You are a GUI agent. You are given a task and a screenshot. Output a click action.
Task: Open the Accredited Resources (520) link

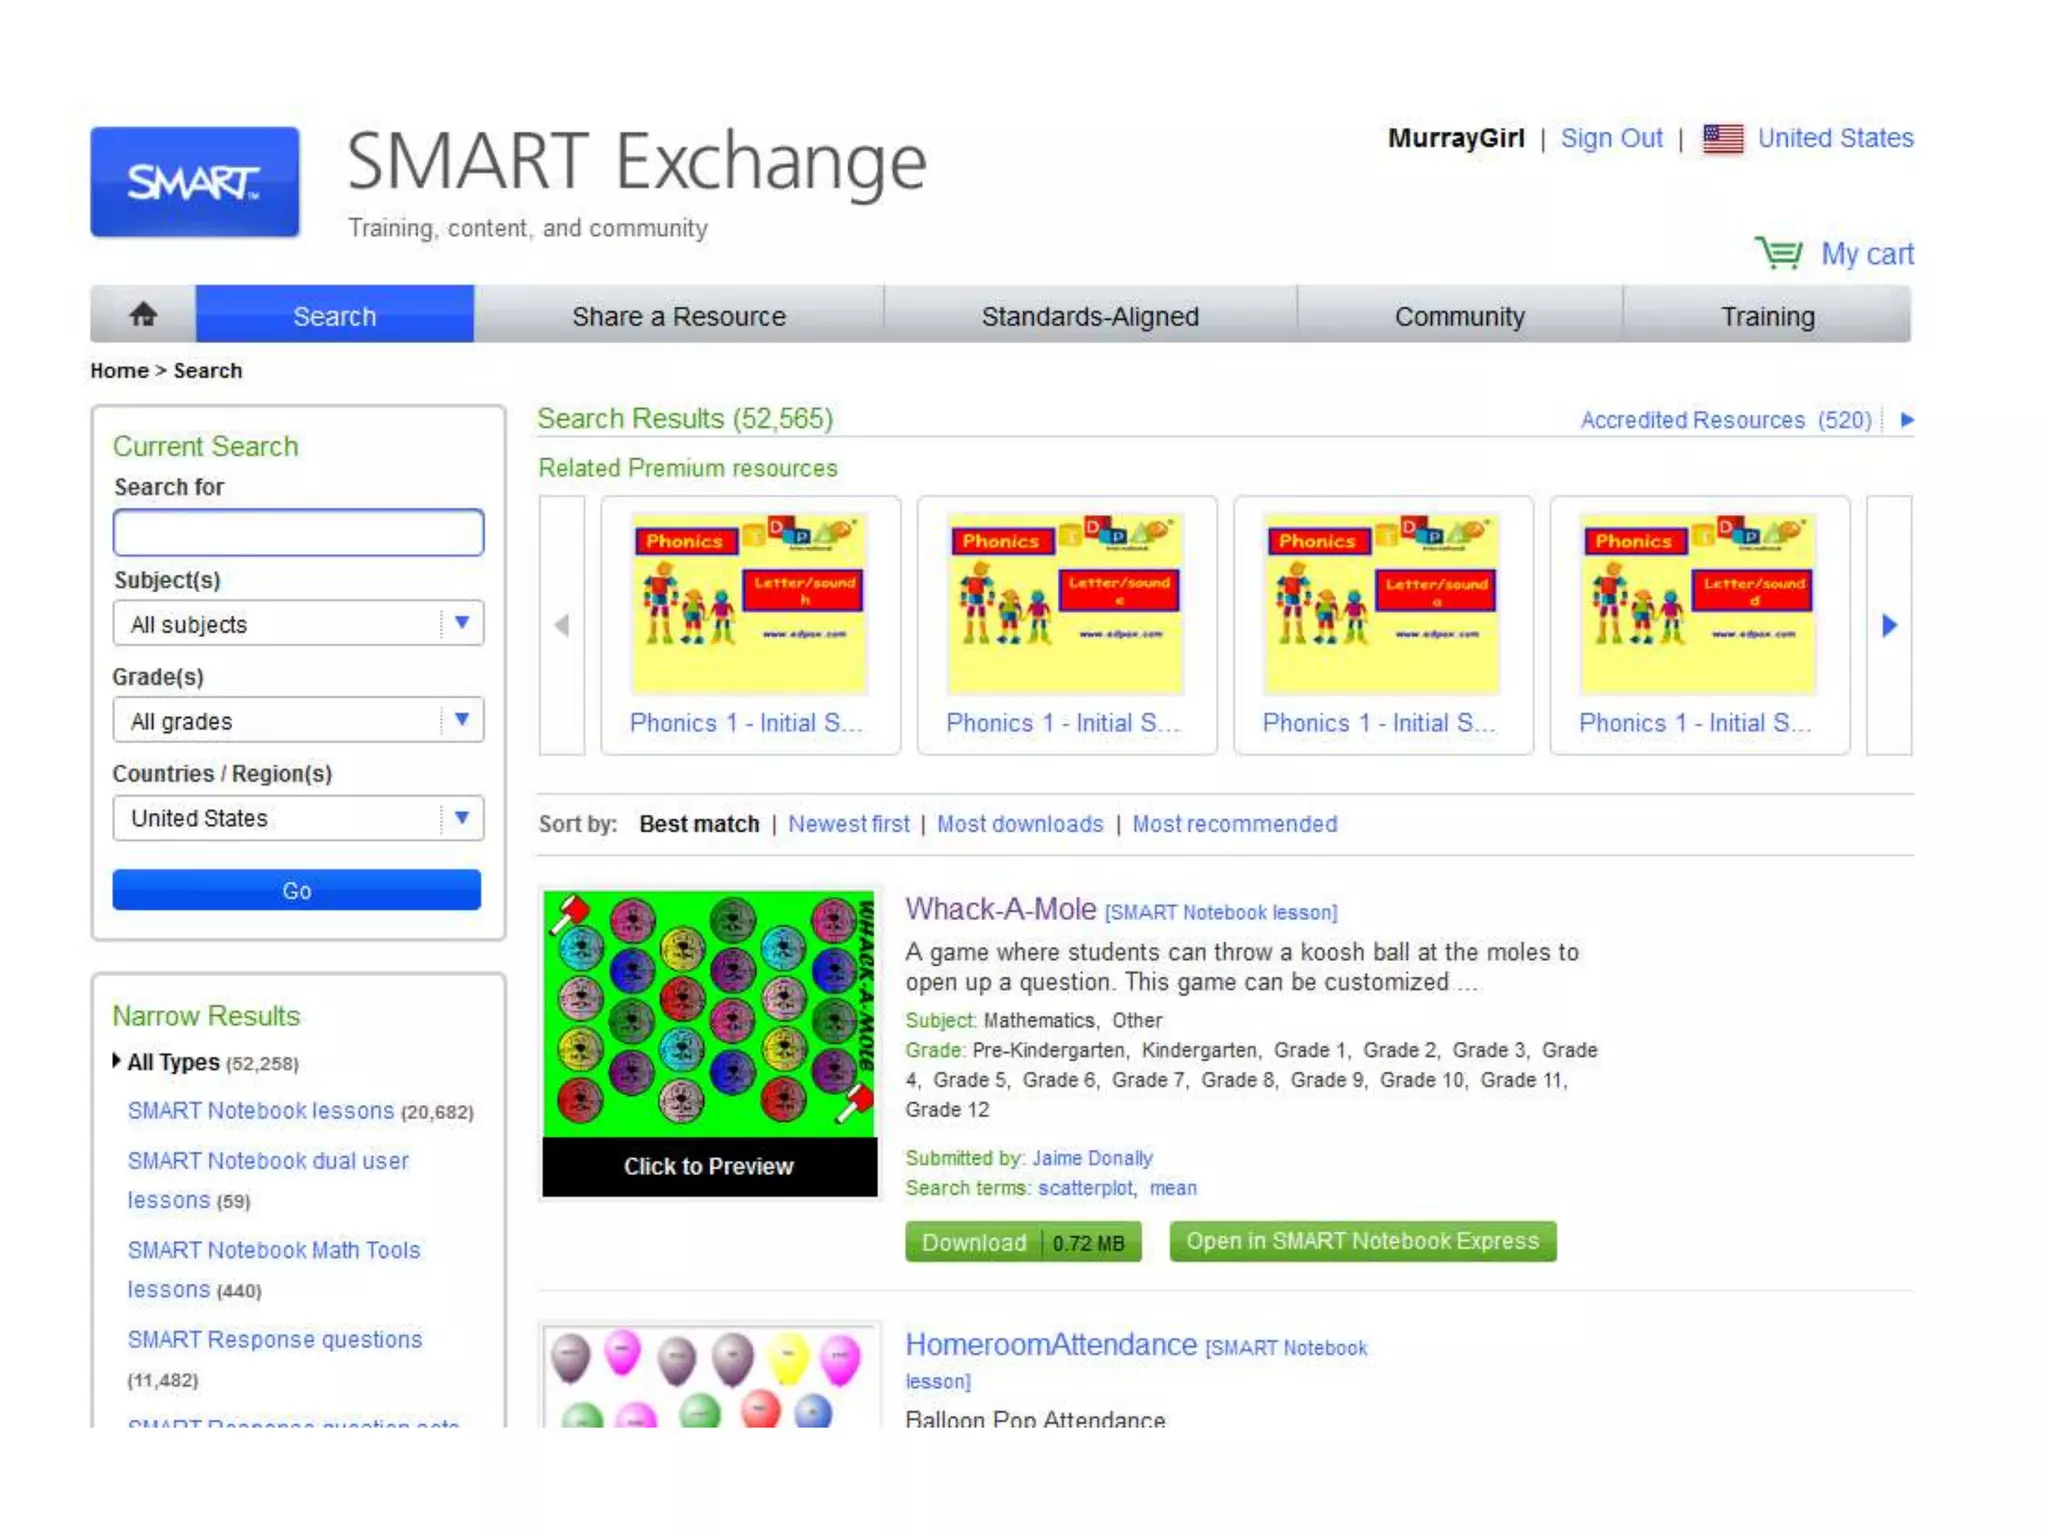click(x=1726, y=420)
